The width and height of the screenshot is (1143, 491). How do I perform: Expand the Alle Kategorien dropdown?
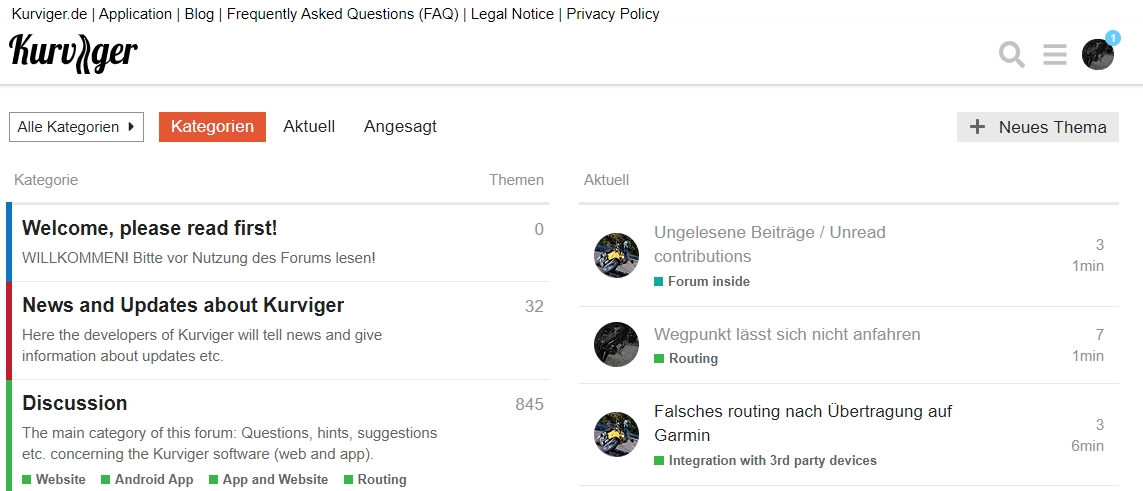pyautogui.click(x=77, y=127)
